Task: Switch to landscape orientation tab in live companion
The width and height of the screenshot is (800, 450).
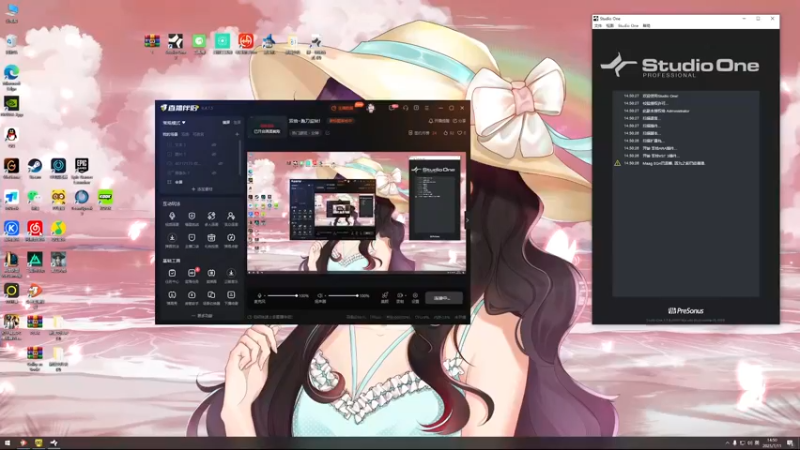Action: pyautogui.click(x=226, y=122)
